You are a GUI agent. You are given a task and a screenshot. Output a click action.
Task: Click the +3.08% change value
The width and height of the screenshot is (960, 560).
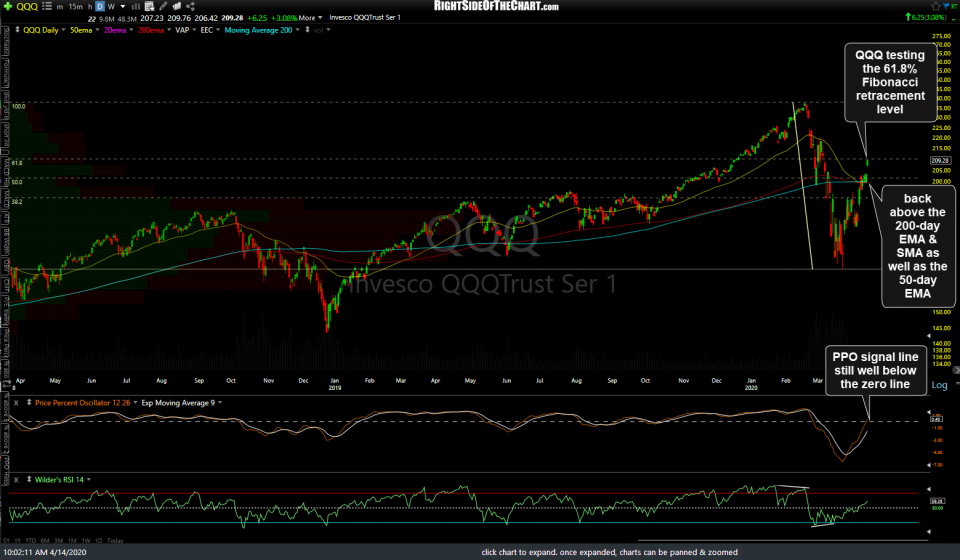(284, 18)
